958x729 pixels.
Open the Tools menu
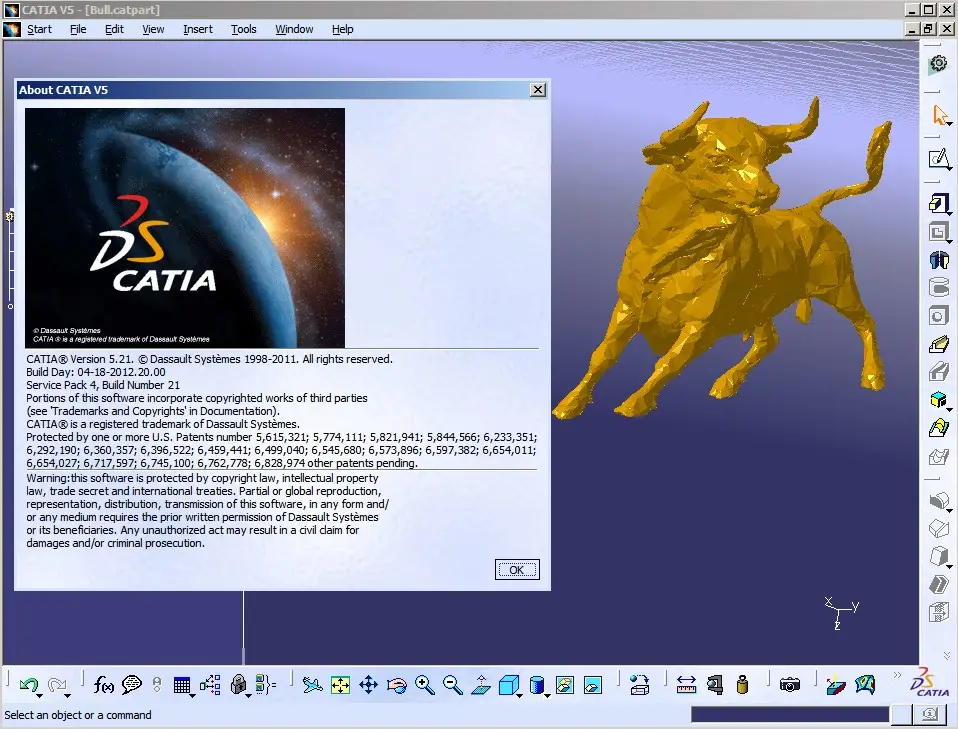[243, 29]
